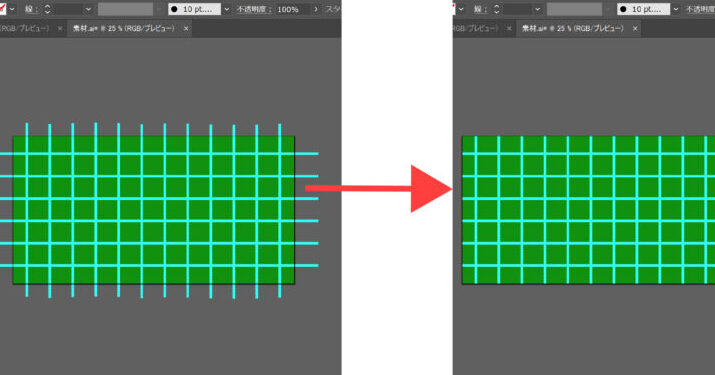Open the brush dropdown arrow in the right screenshot
The image size is (715, 375).
(x=676, y=9)
